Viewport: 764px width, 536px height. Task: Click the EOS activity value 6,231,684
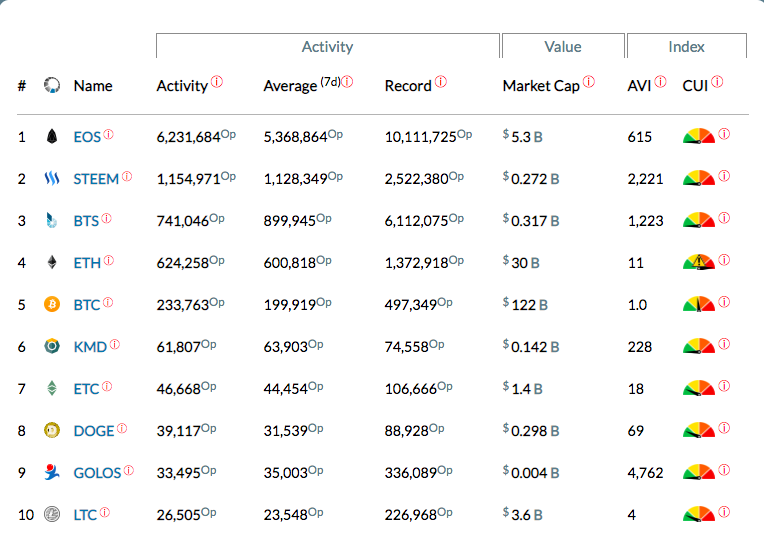click(x=196, y=136)
